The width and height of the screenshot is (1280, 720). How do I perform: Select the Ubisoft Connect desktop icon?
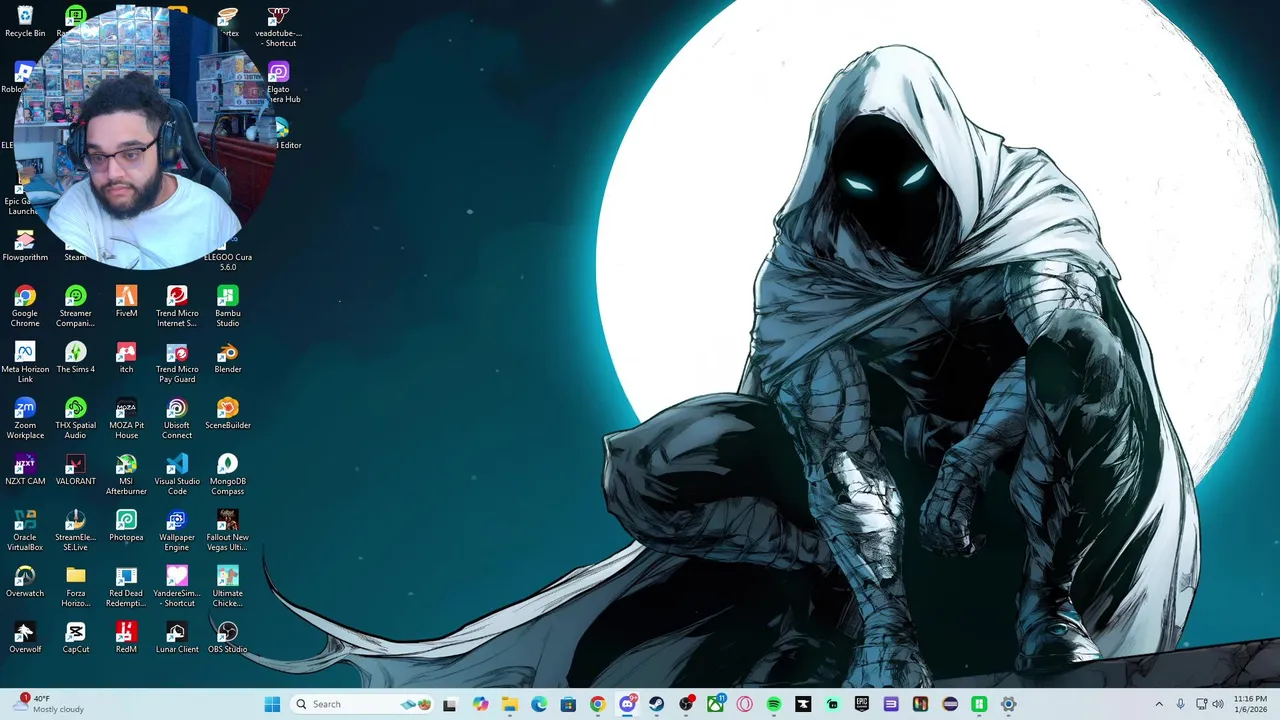(177, 418)
